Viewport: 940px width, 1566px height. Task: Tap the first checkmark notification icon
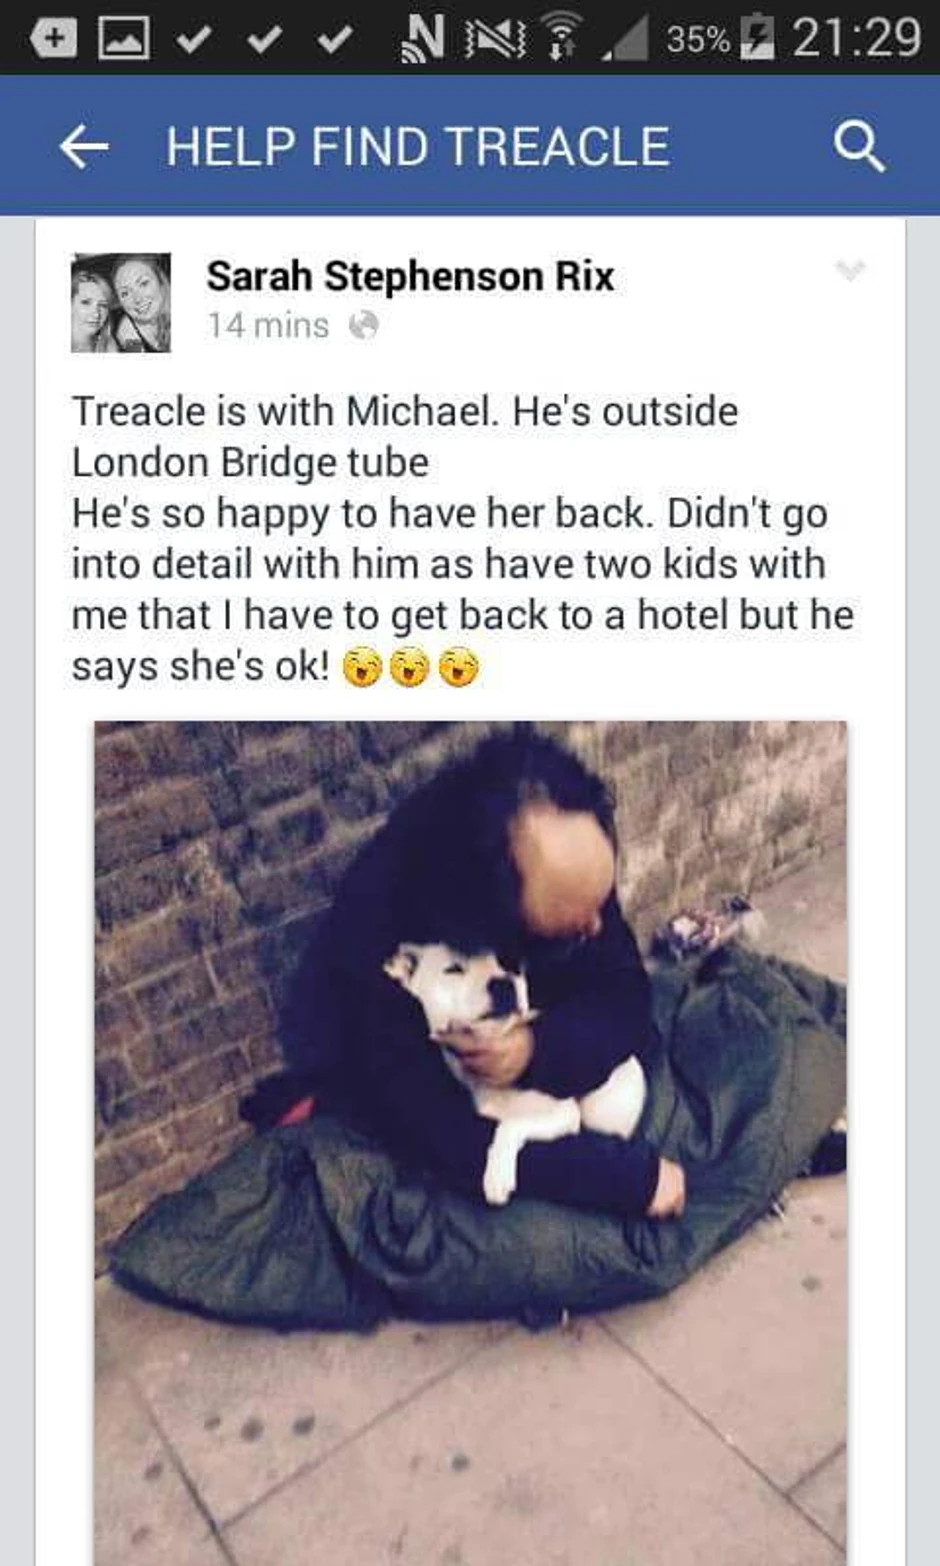click(x=193, y=40)
